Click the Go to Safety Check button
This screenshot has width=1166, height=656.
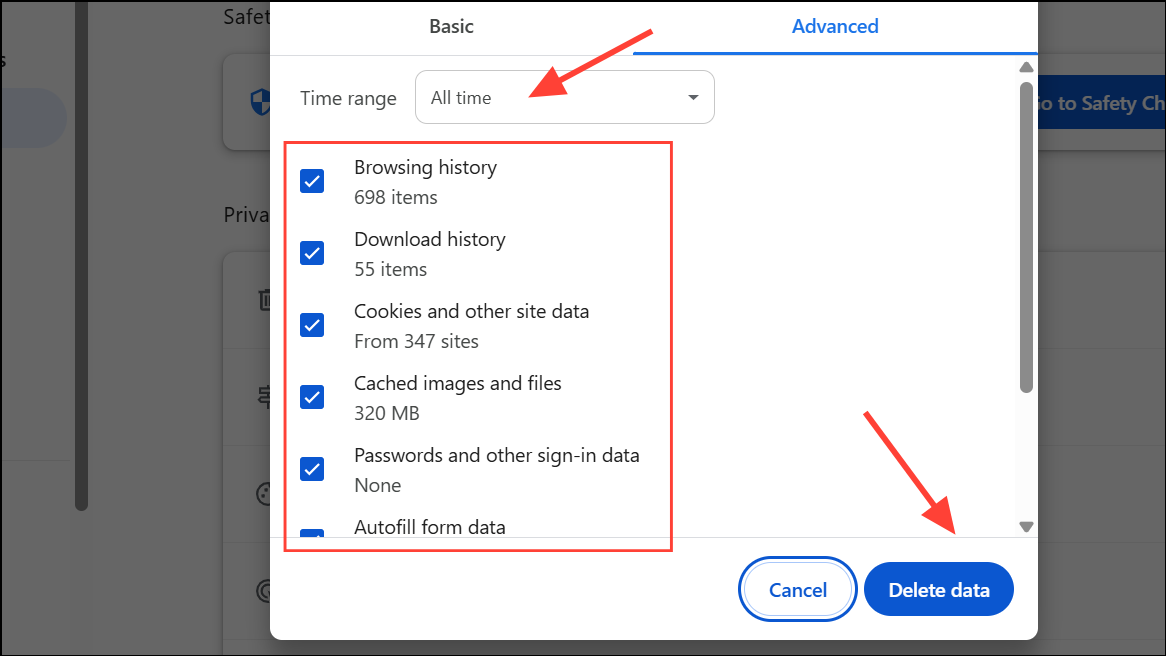coord(1100,103)
